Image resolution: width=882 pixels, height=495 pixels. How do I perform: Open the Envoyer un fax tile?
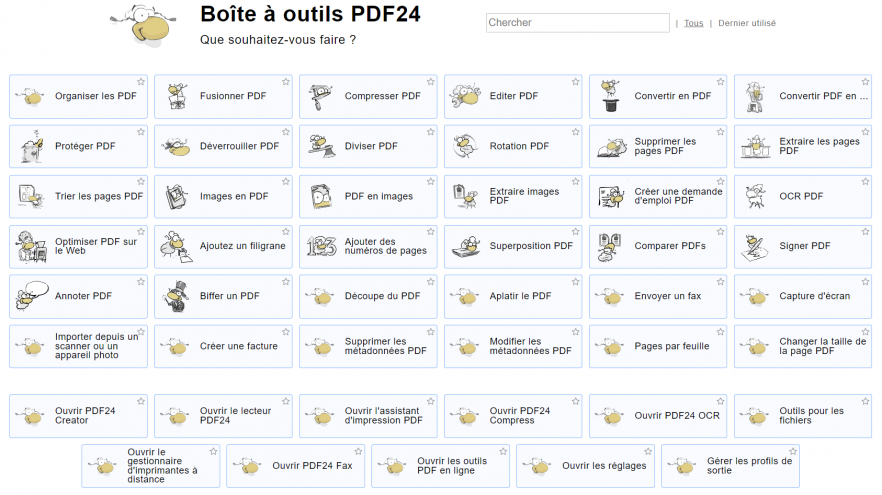click(658, 296)
